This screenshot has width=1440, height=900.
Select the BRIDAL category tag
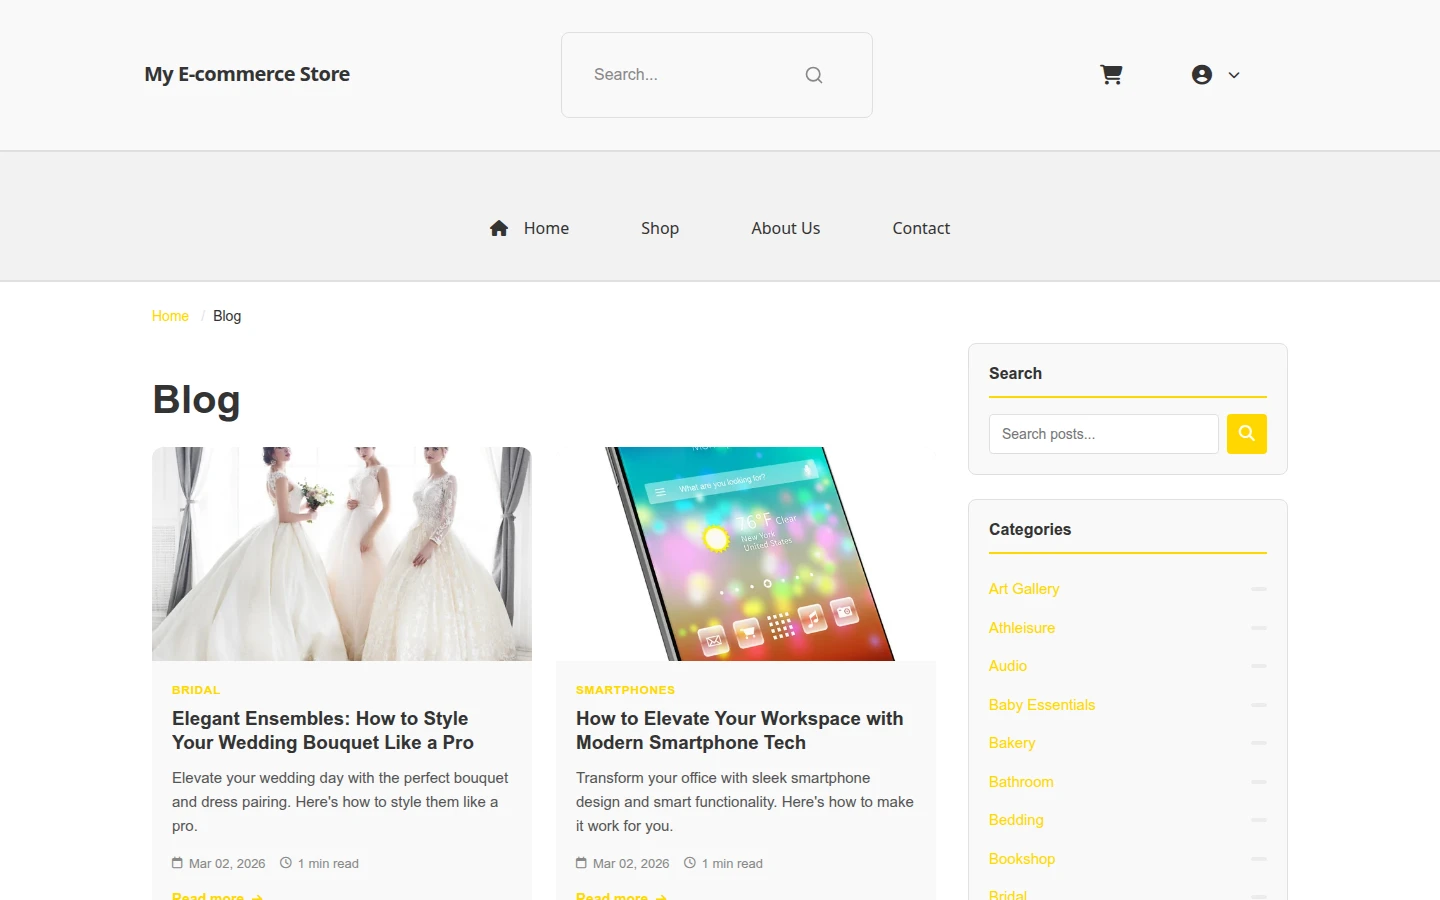click(196, 690)
